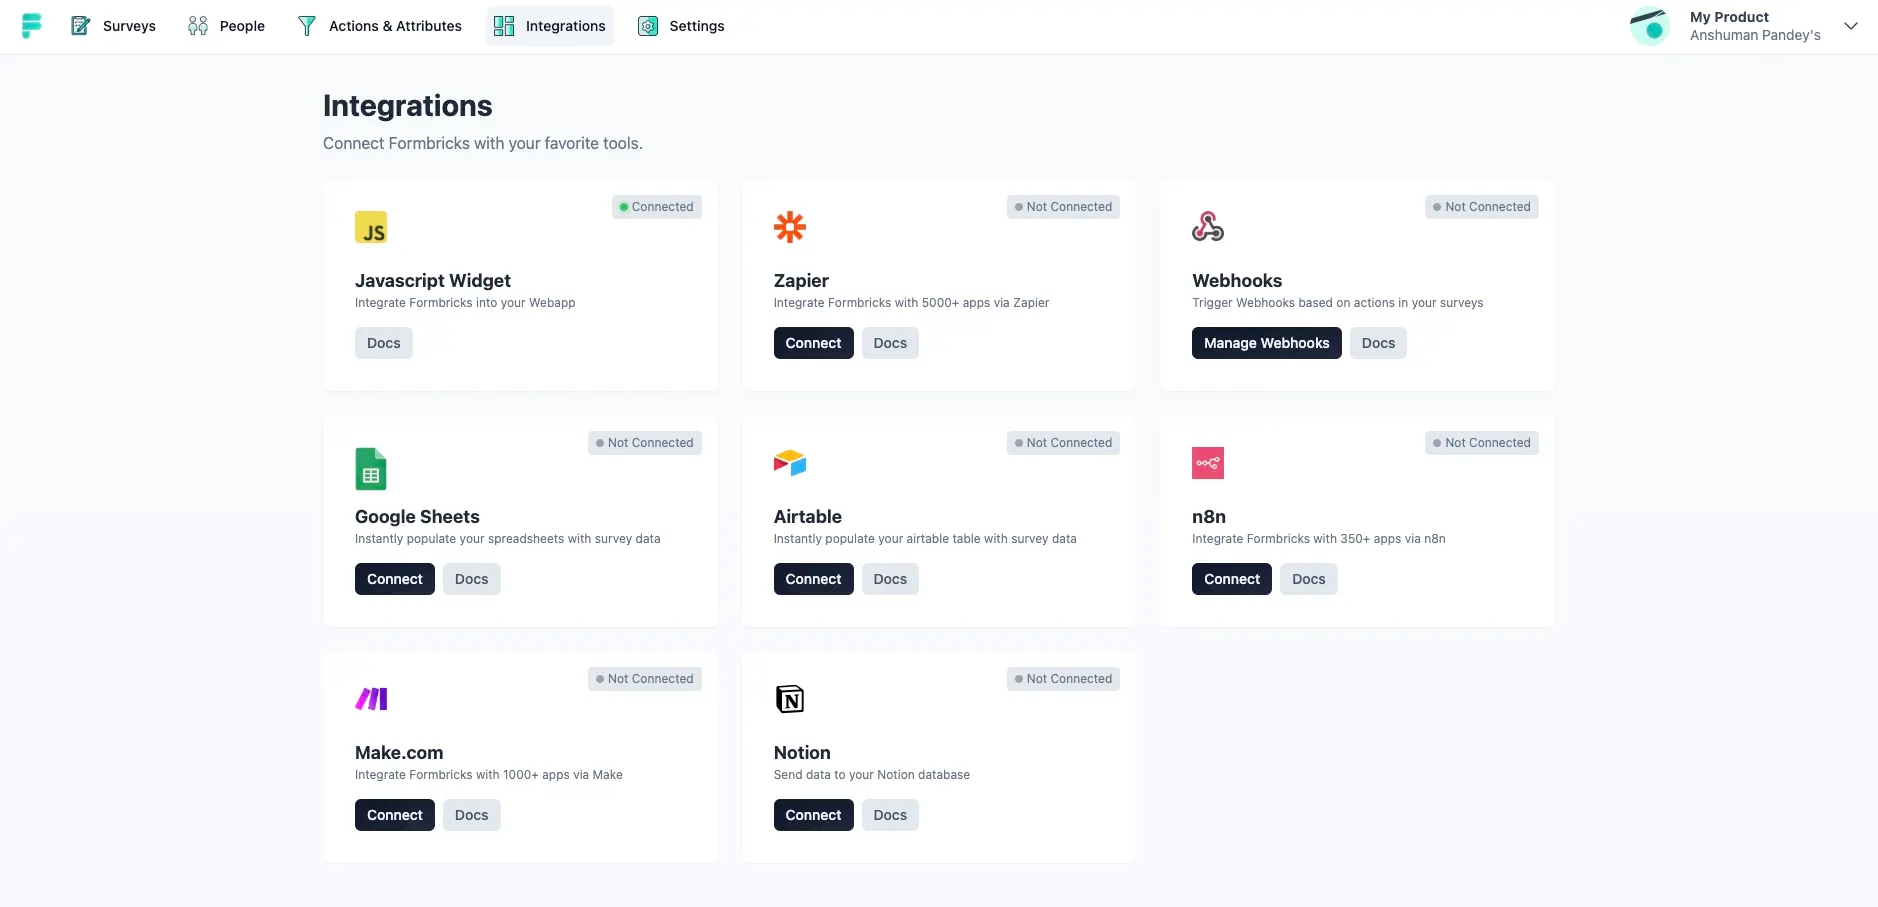The height and width of the screenshot is (907, 1878).
Task: Click the user avatar image
Action: click(x=1650, y=26)
